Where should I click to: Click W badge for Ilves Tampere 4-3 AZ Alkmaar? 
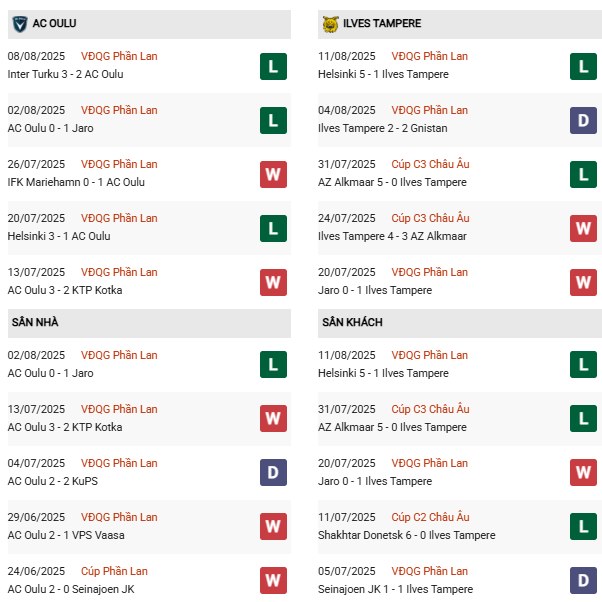pos(584,228)
